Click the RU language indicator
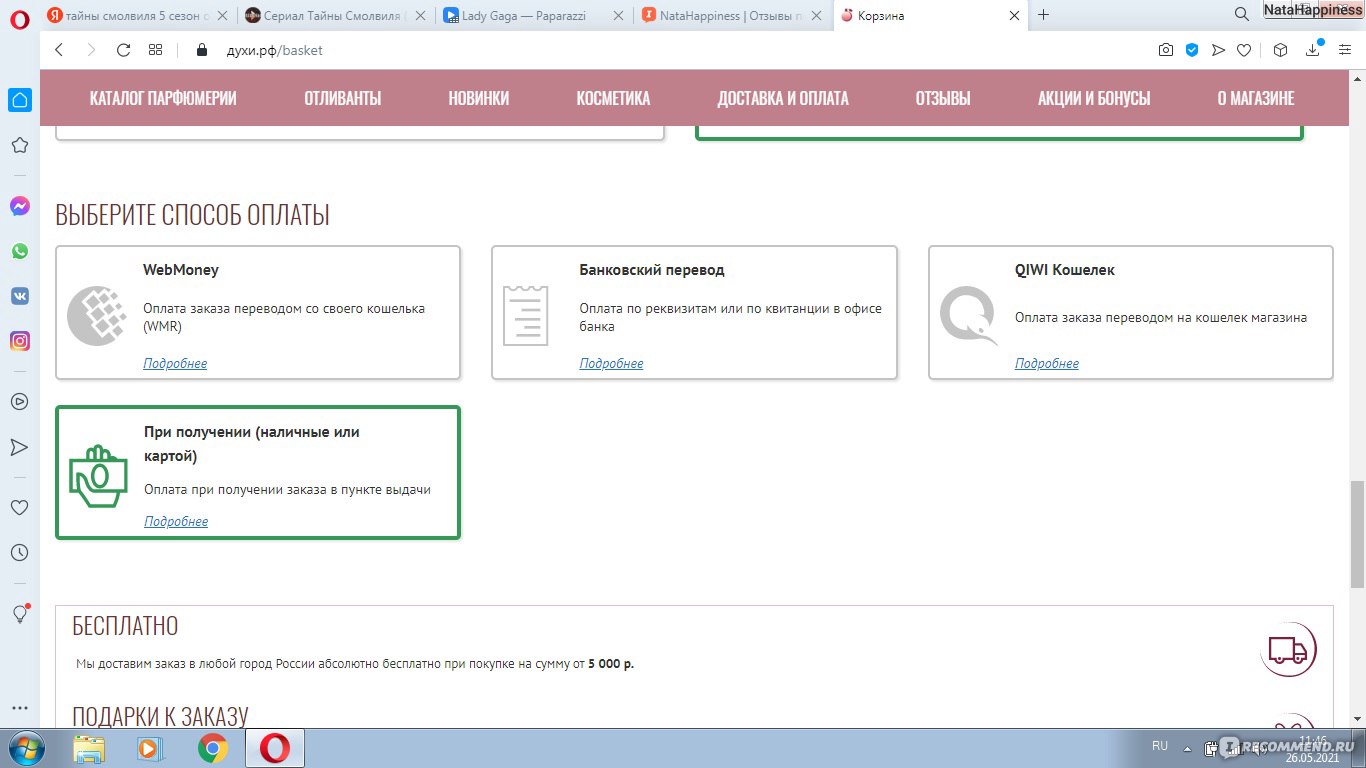 pyautogui.click(x=1160, y=746)
